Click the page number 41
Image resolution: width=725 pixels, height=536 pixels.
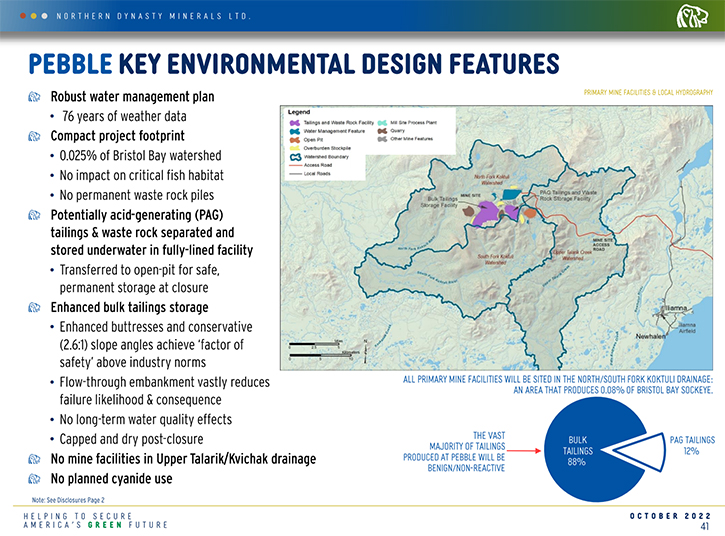(705, 526)
